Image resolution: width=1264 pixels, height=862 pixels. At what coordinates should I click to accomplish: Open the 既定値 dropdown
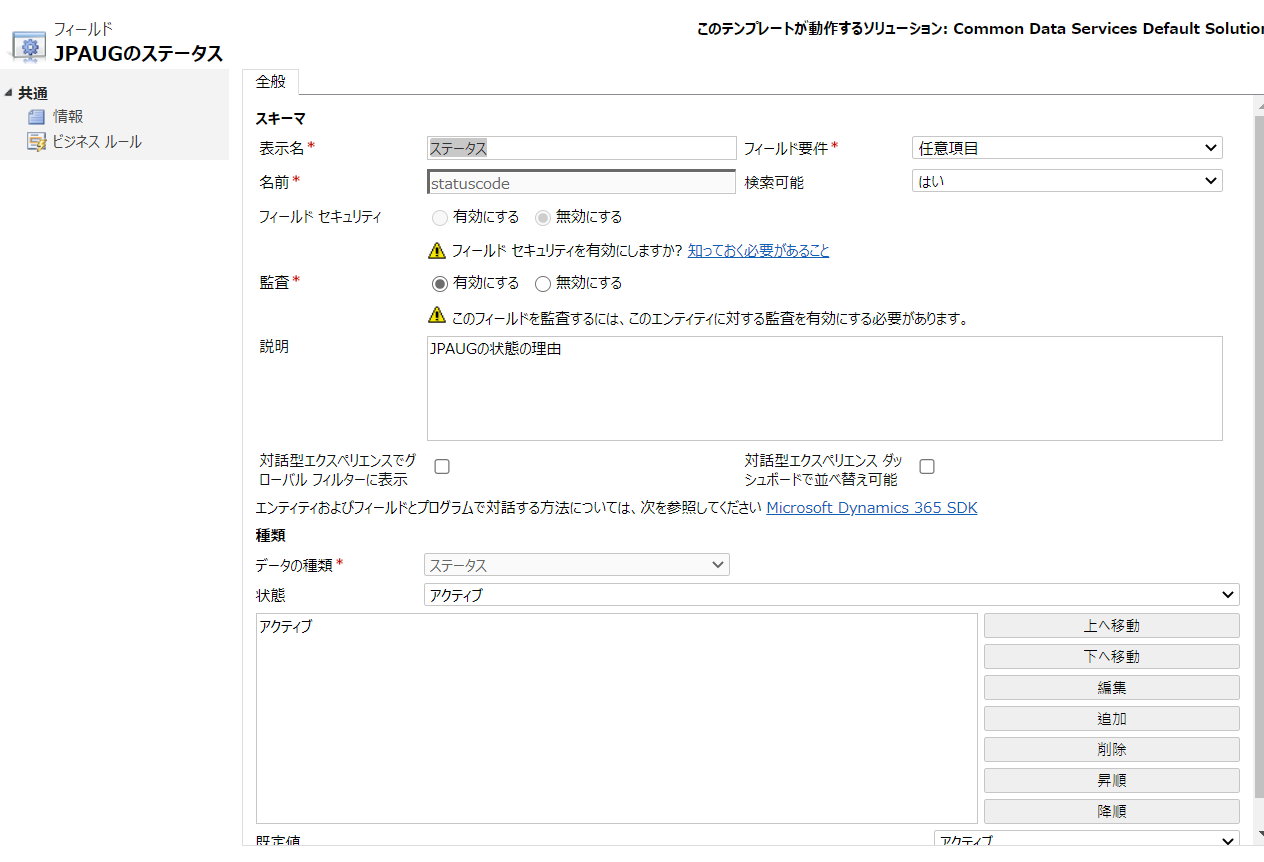pyautogui.click(x=1087, y=839)
